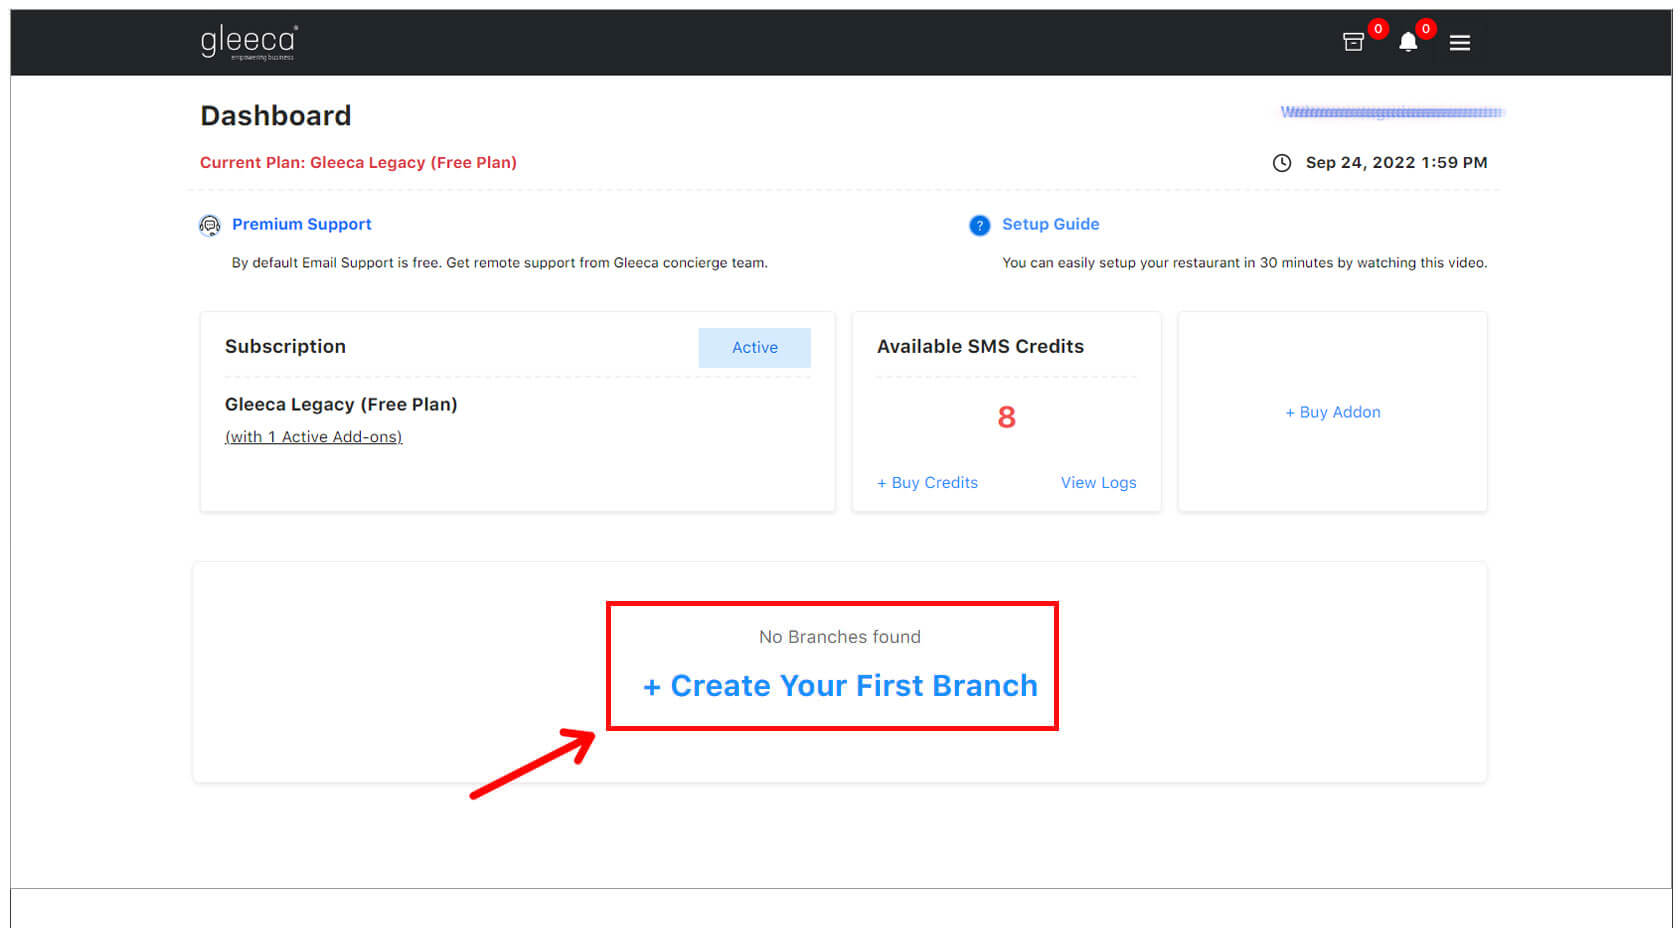Open the orders archive box icon
This screenshot has height=939, width=1680.
(1353, 42)
